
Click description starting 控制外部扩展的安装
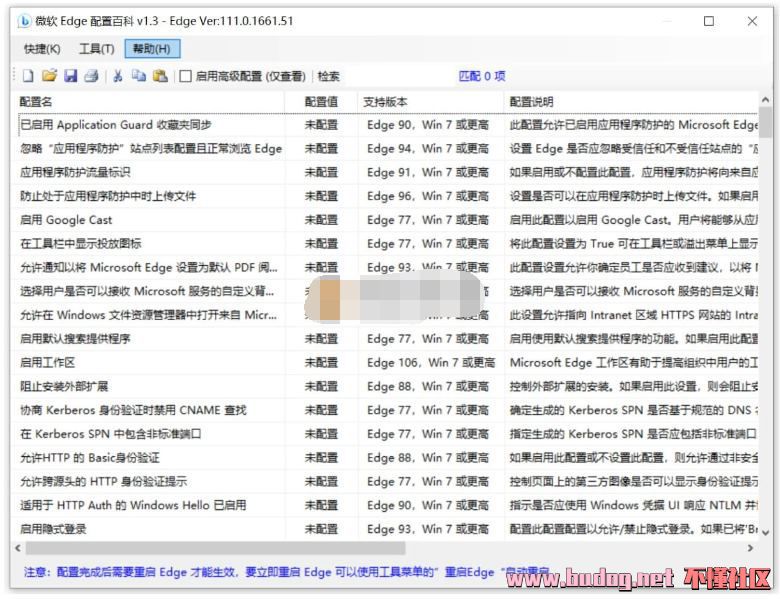click(633, 387)
